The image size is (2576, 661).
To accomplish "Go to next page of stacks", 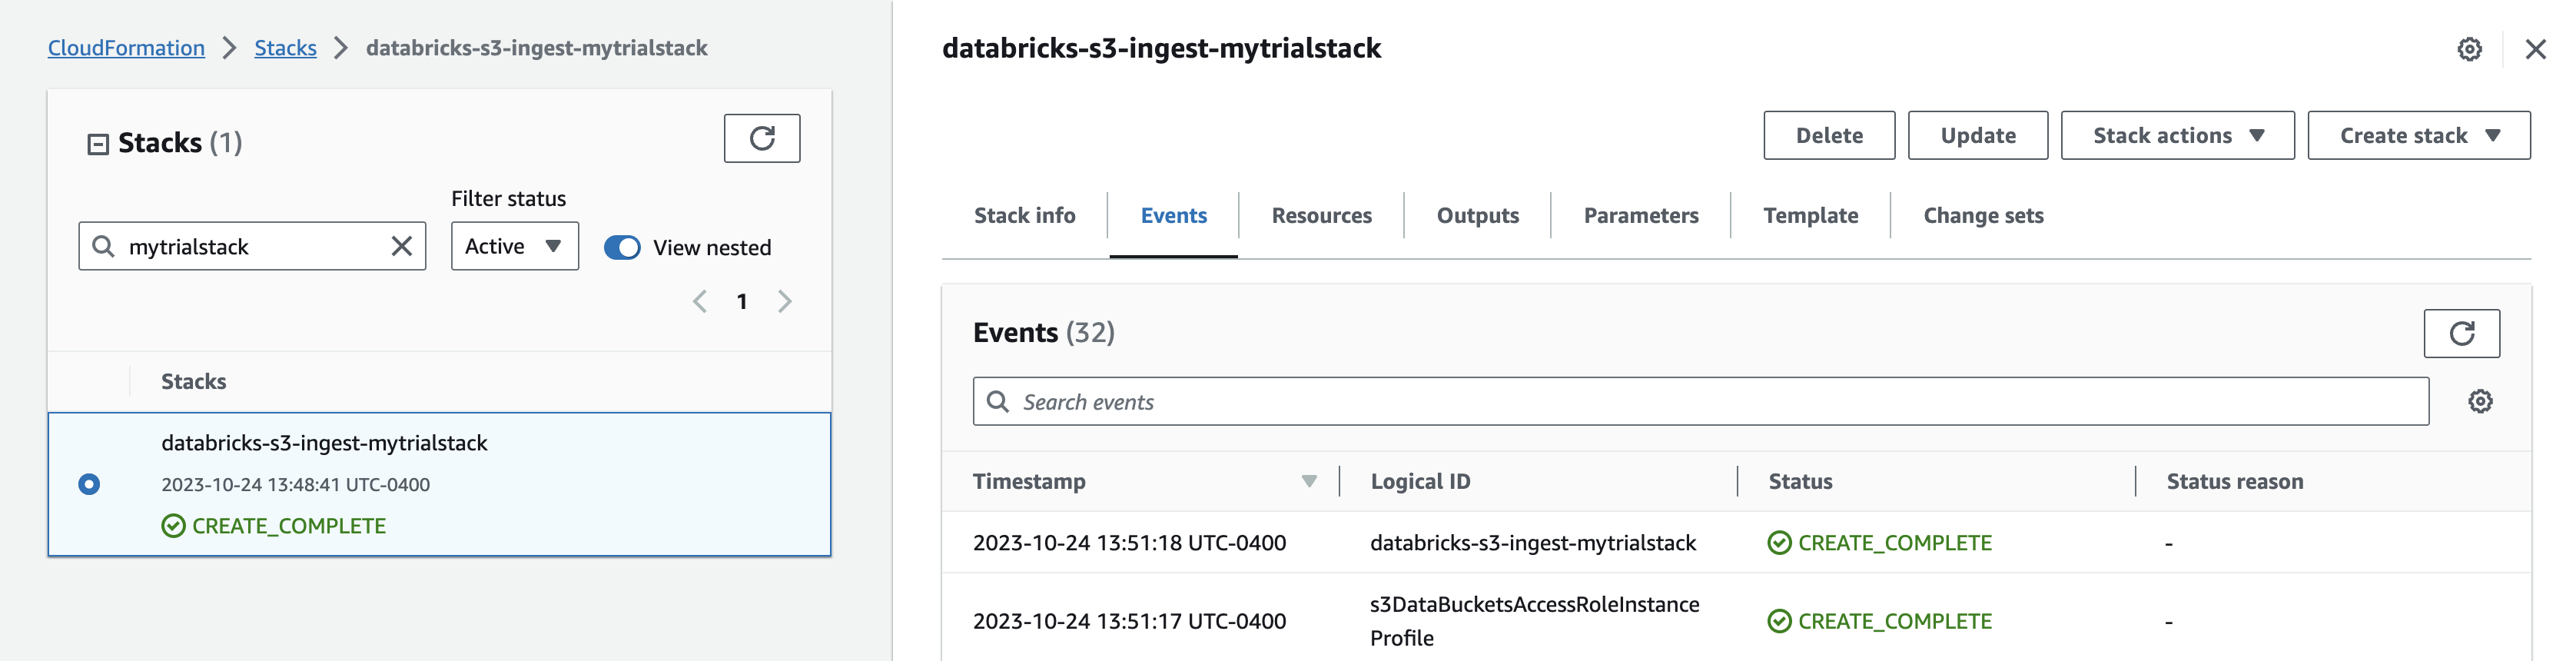I will point(785,301).
